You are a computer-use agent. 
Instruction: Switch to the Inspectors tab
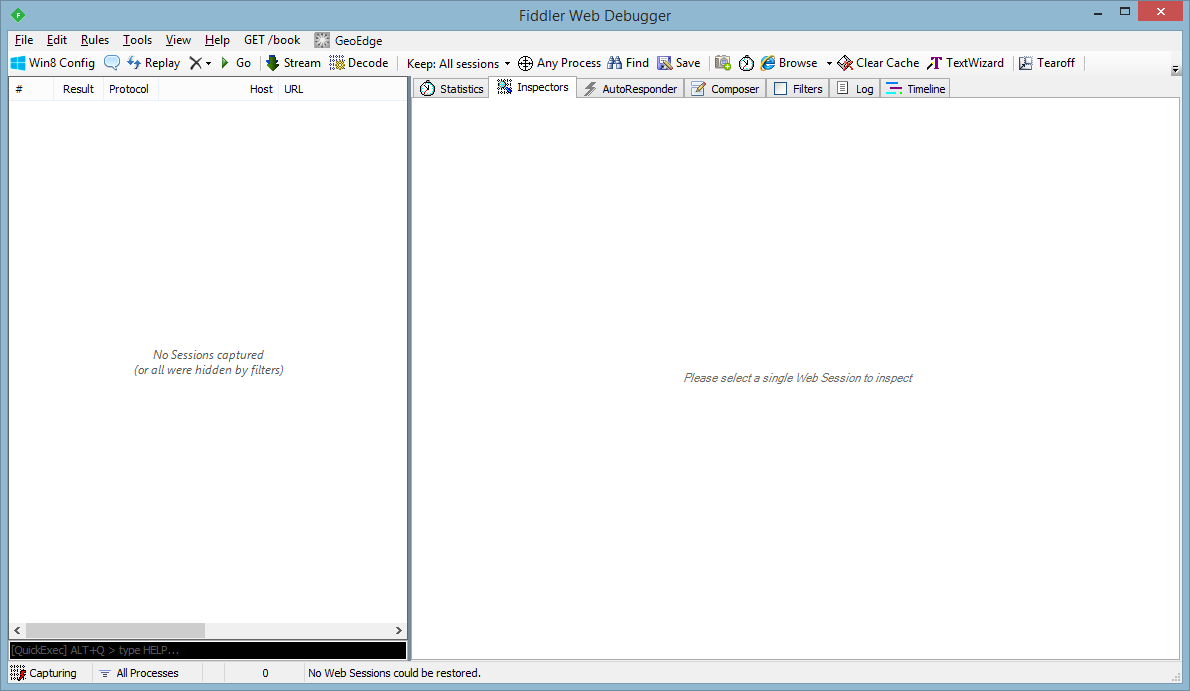click(533, 87)
